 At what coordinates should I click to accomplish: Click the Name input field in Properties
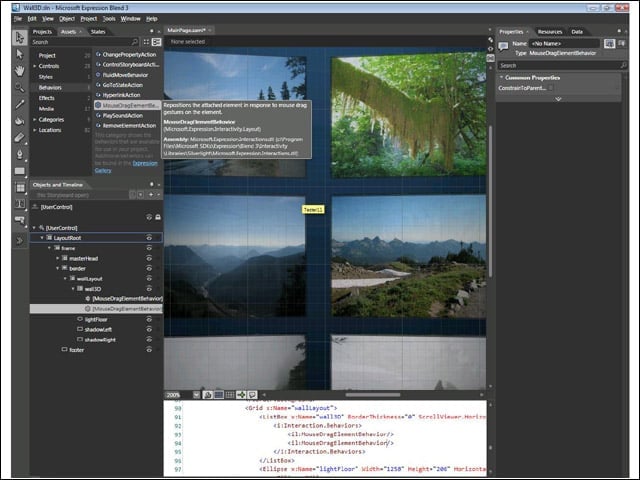tap(564, 43)
